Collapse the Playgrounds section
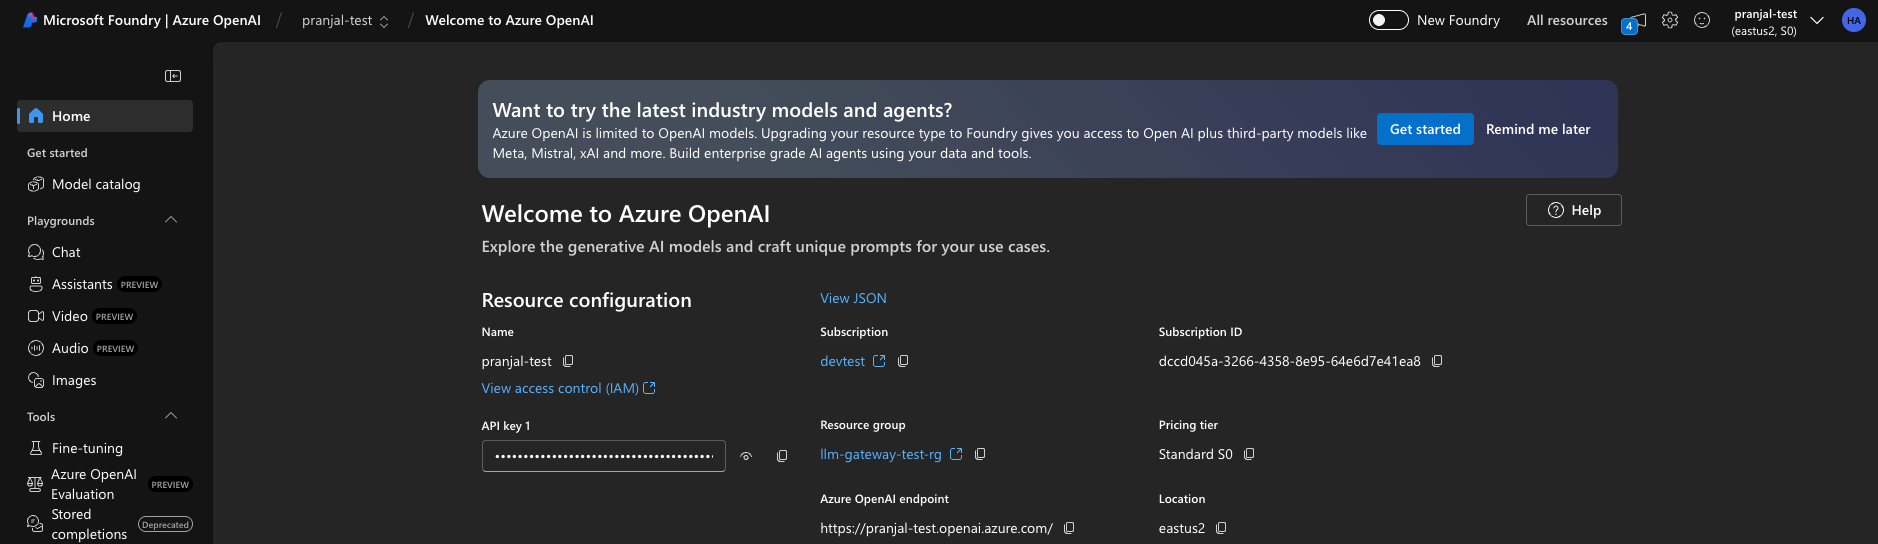Image resolution: width=1878 pixels, height=544 pixels. (x=171, y=220)
